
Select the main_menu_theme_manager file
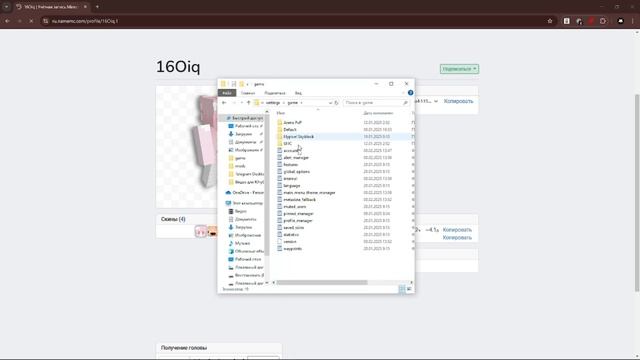pos(309,193)
